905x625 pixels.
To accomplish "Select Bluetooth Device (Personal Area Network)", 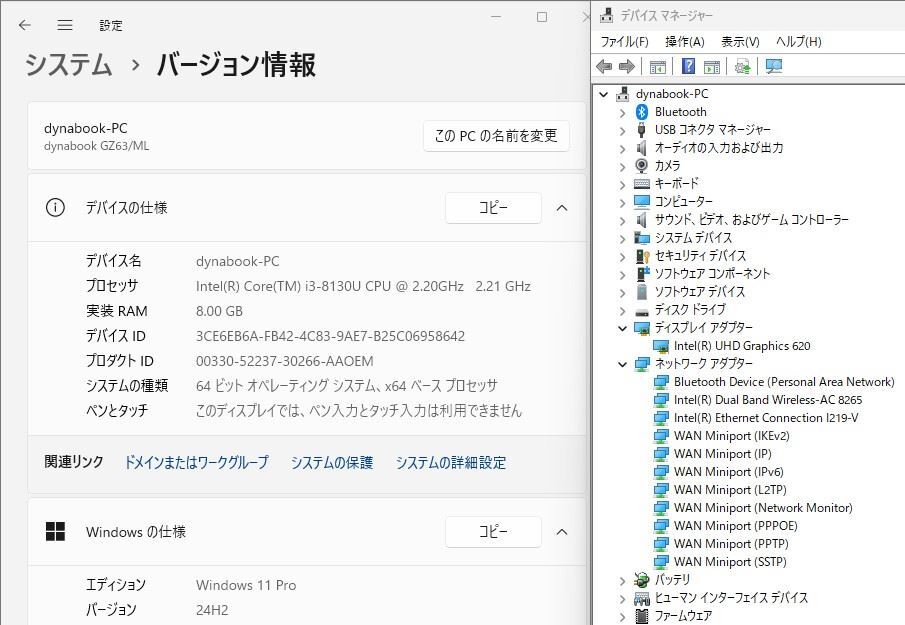I will 784,381.
